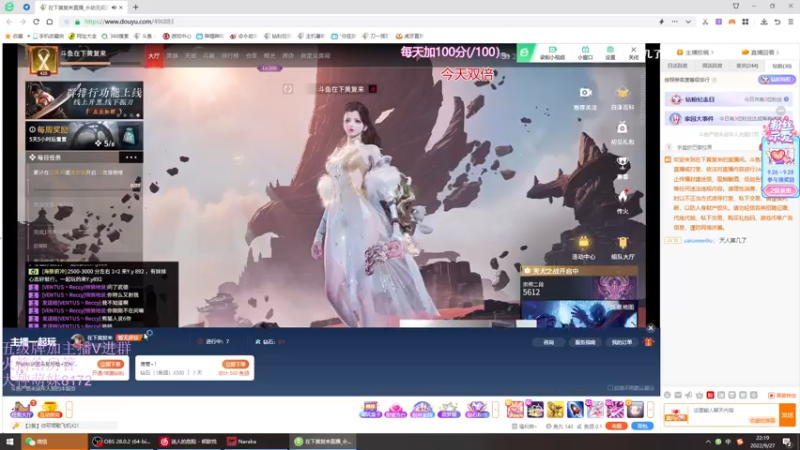This screenshot has height=450, width=800.
Task: Click 录制小视频 in player toolbar
Action: pyautogui.click(x=552, y=53)
